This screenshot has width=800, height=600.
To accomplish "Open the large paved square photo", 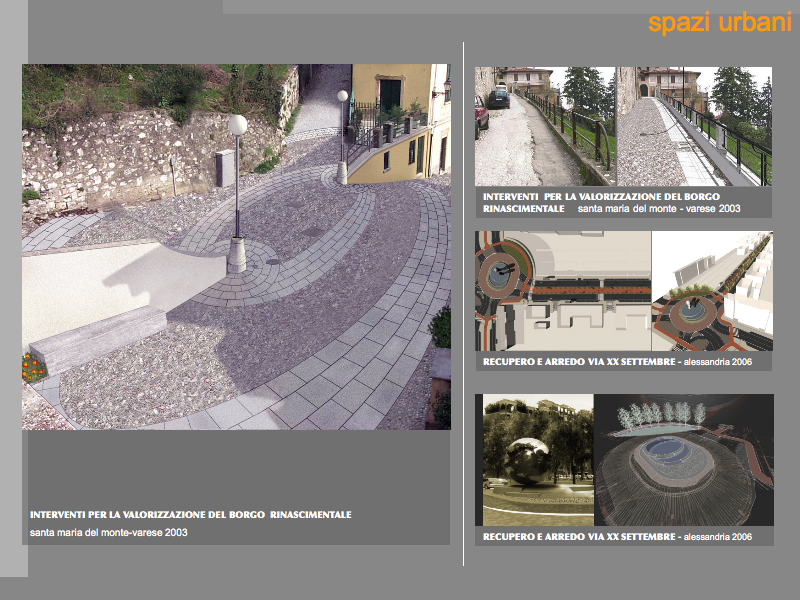I will pyautogui.click(x=236, y=246).
